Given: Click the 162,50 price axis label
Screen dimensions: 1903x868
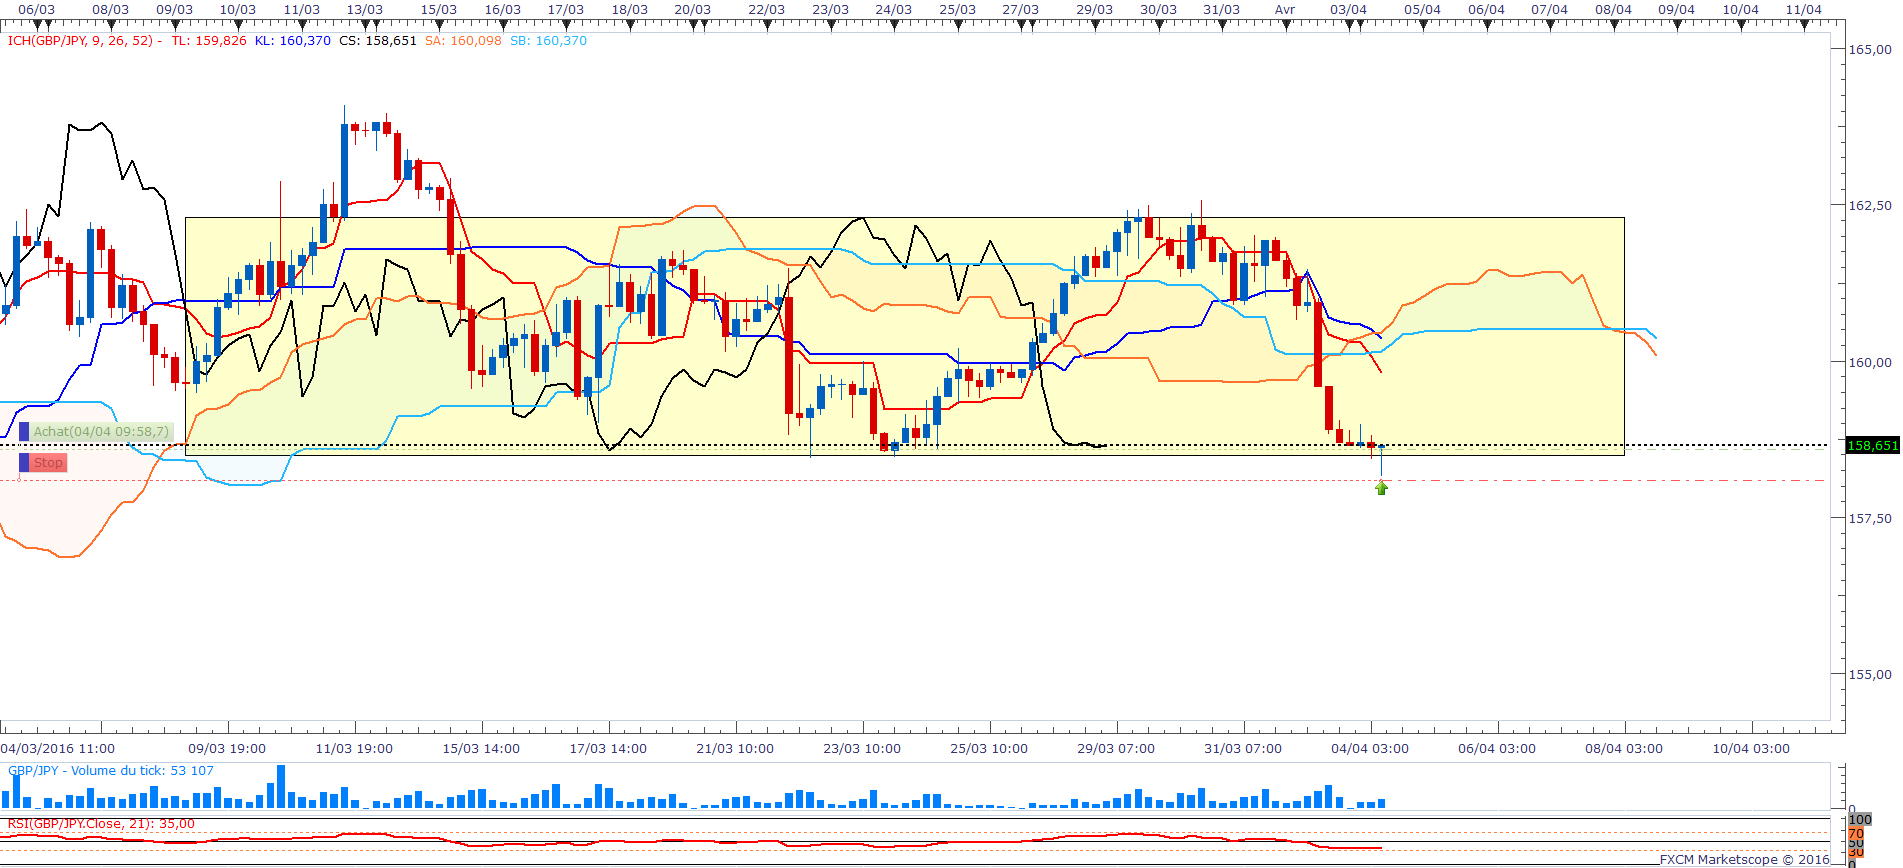Looking at the screenshot, I should [1870, 205].
